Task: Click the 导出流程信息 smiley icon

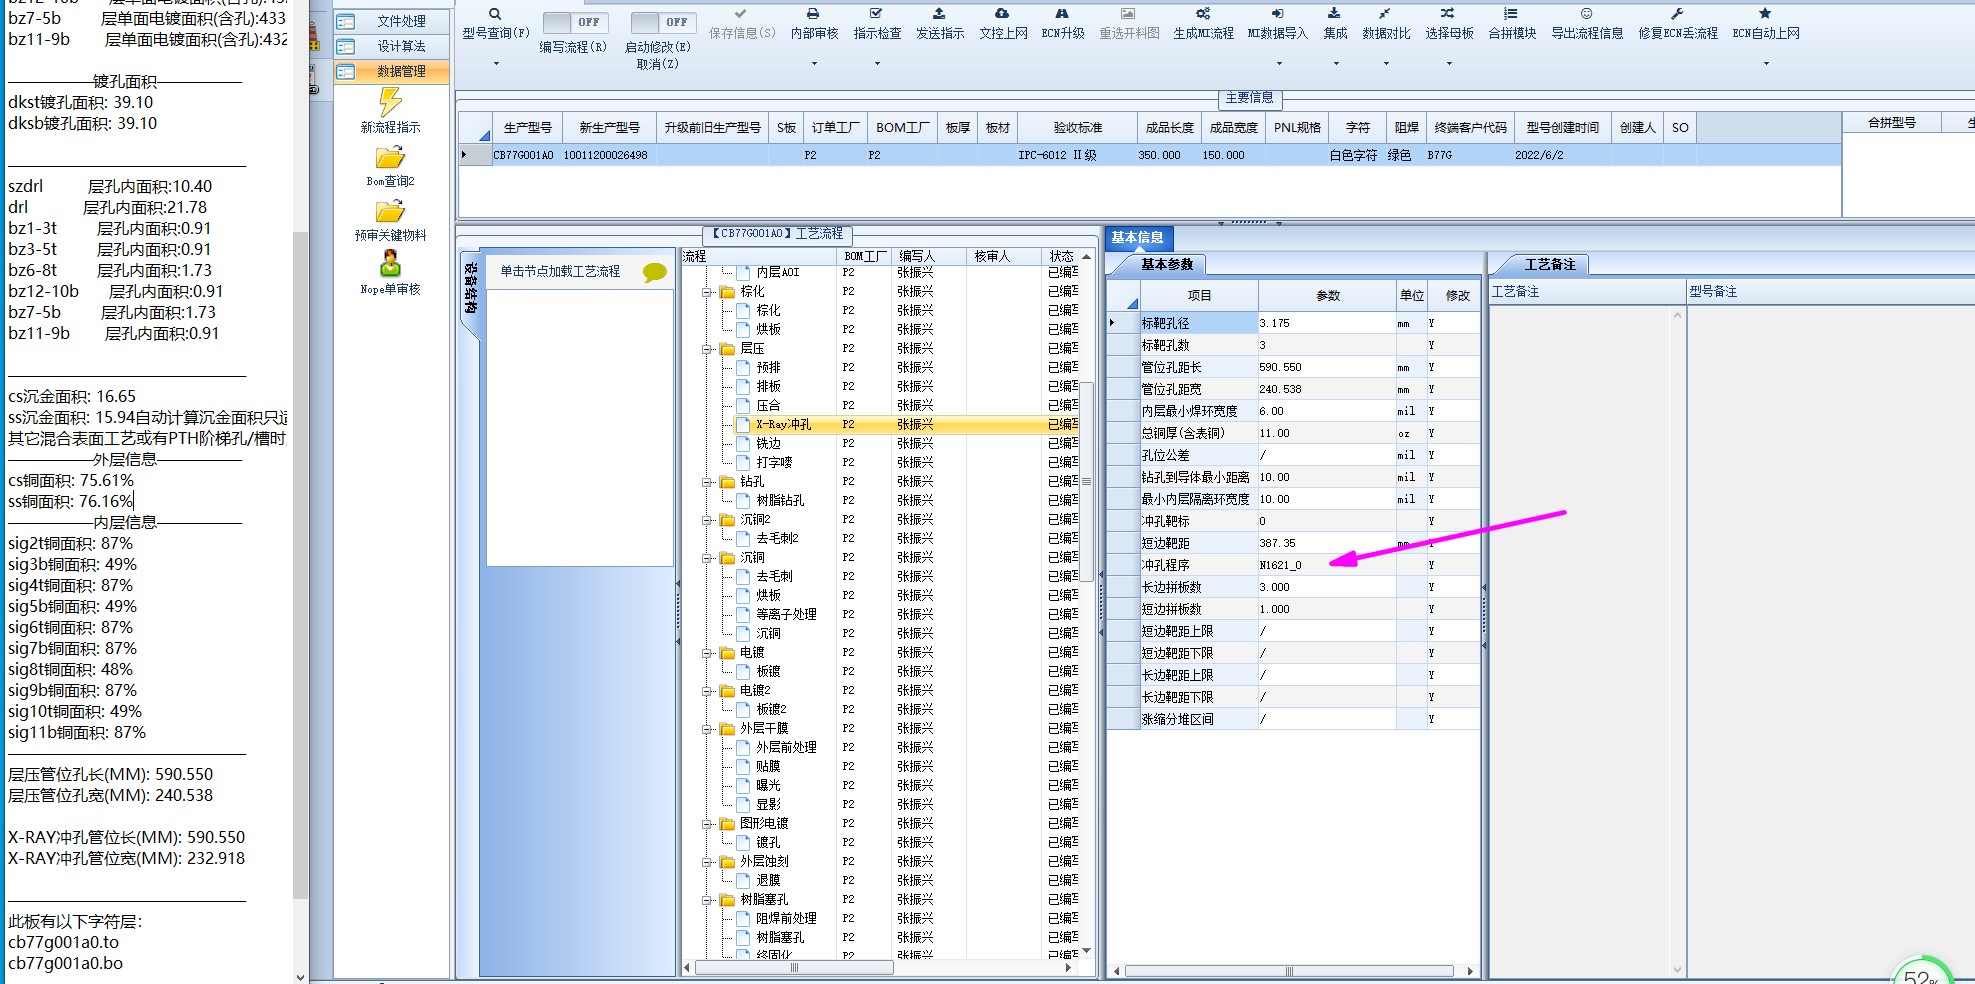Action: [x=1586, y=14]
